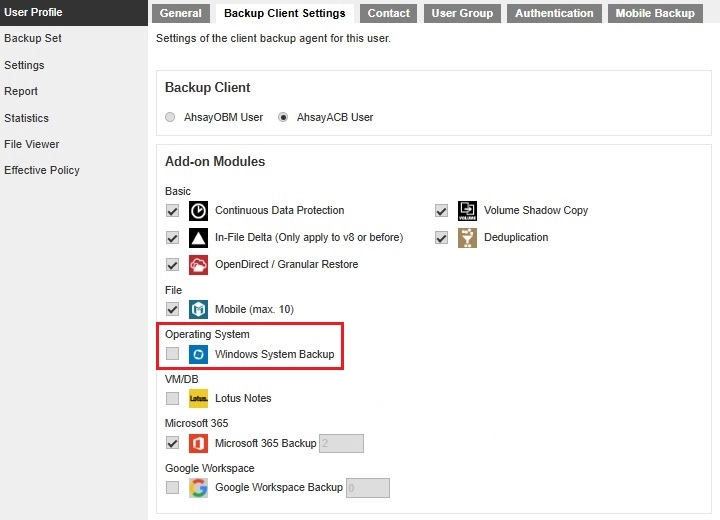This screenshot has height=520, width=720.
Task: Select the AhsayOBM User radio button
Action: 170,117
